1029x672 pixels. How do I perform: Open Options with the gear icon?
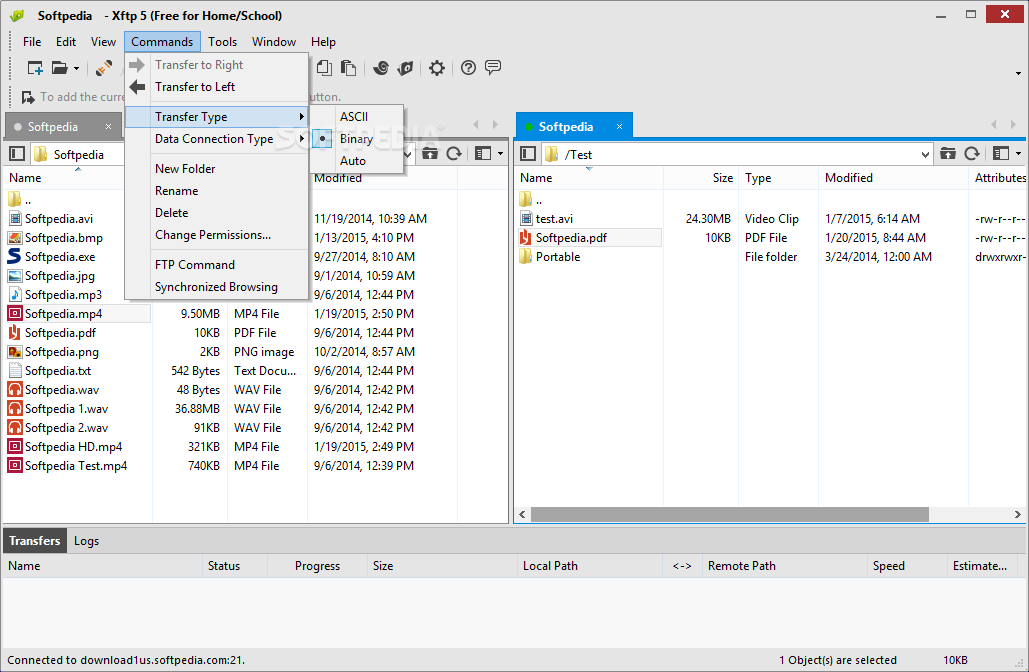point(436,68)
